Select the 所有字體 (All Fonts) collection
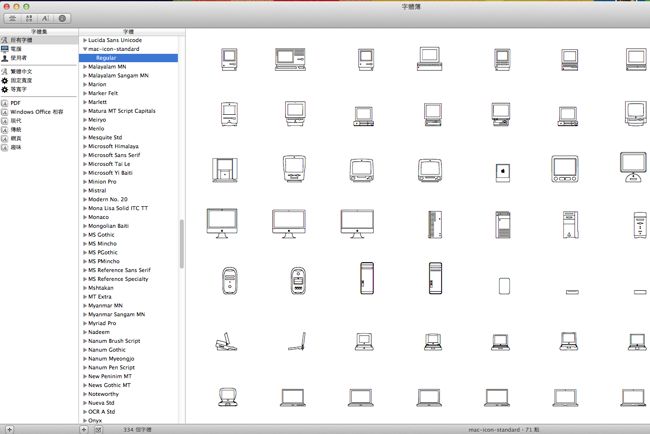The image size is (650, 434). coord(20,39)
